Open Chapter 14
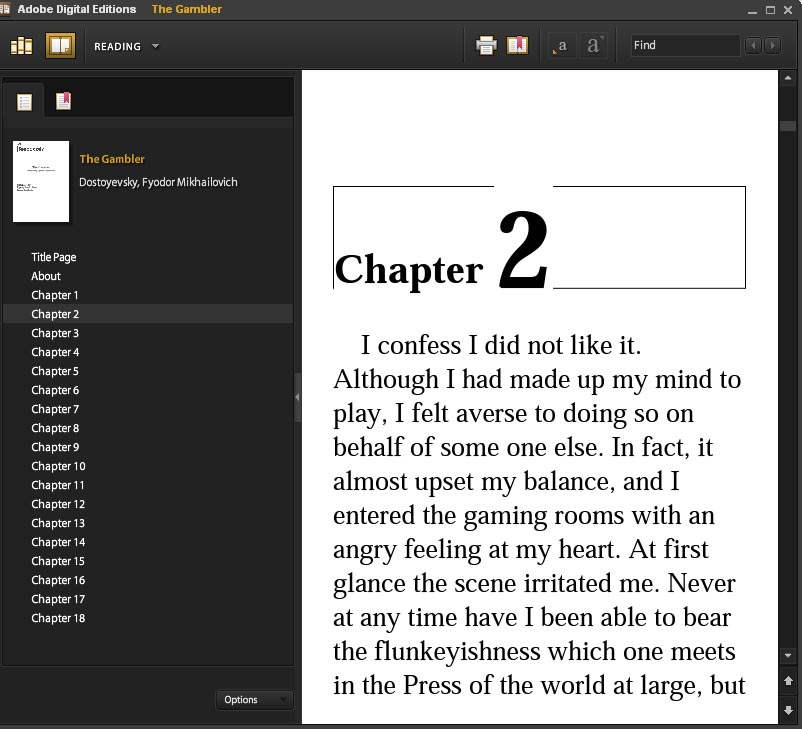The width and height of the screenshot is (802, 729). point(58,542)
